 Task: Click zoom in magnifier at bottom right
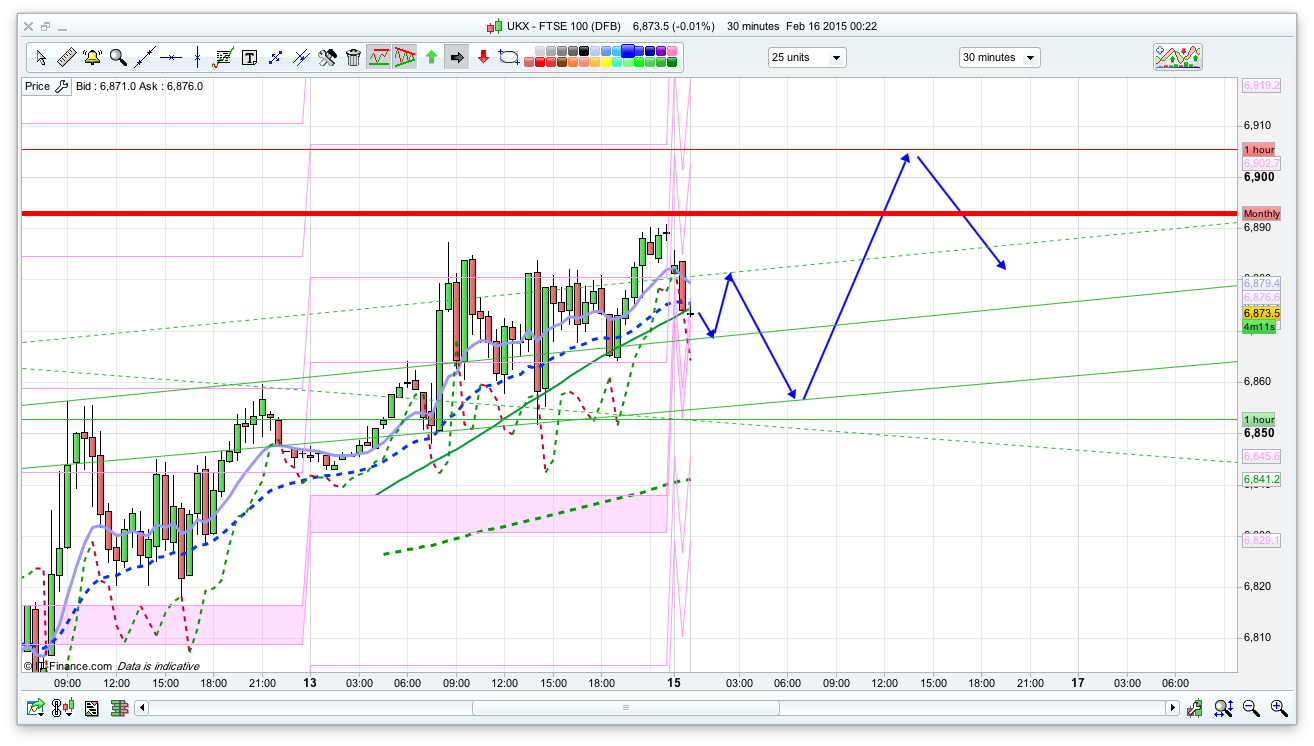(1279, 708)
